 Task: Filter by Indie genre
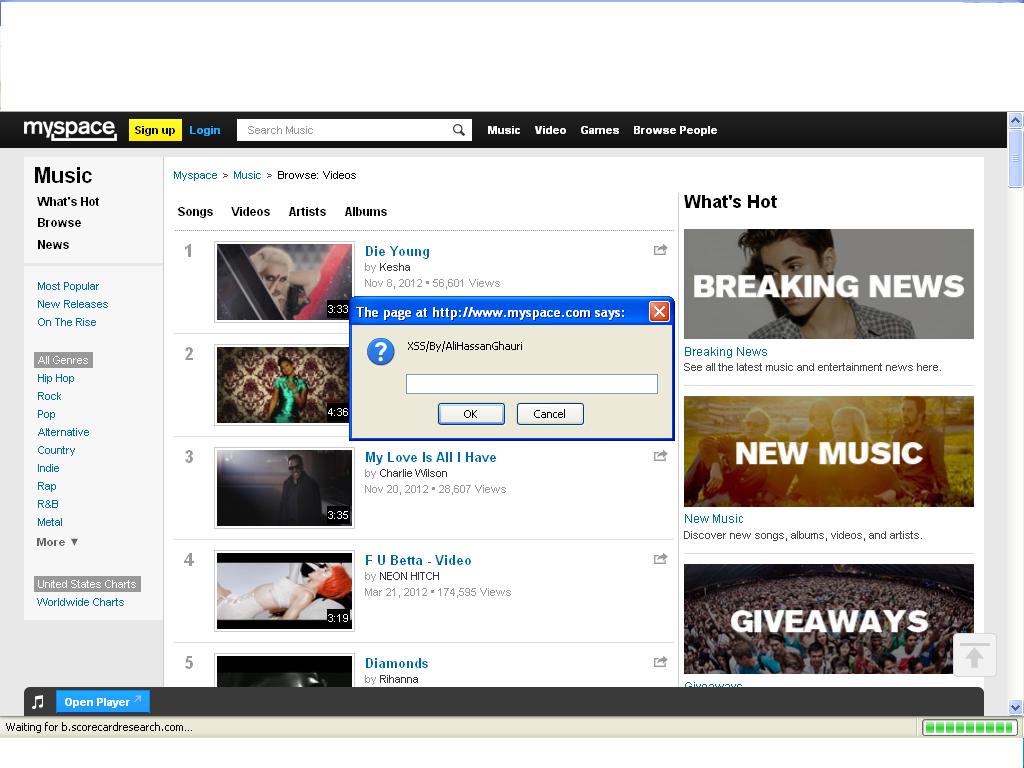pyautogui.click(x=48, y=468)
